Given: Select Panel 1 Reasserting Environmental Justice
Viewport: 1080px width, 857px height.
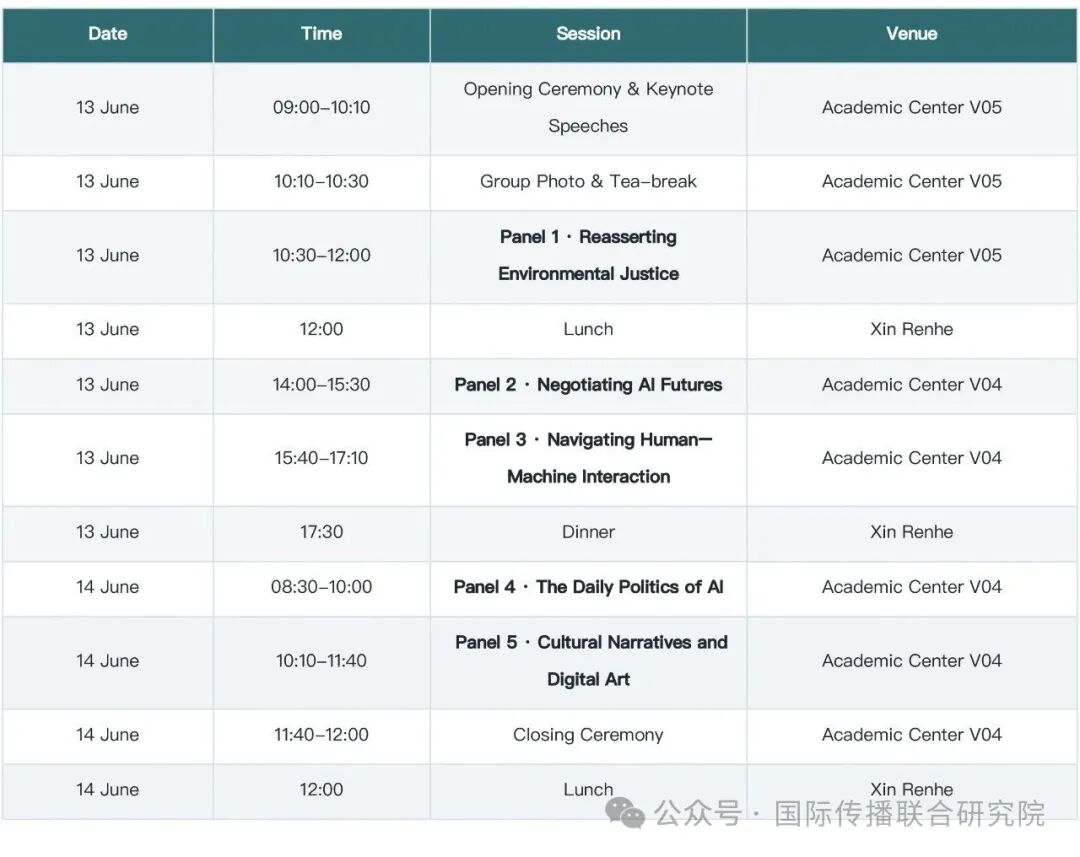Looking at the screenshot, I should [588, 256].
